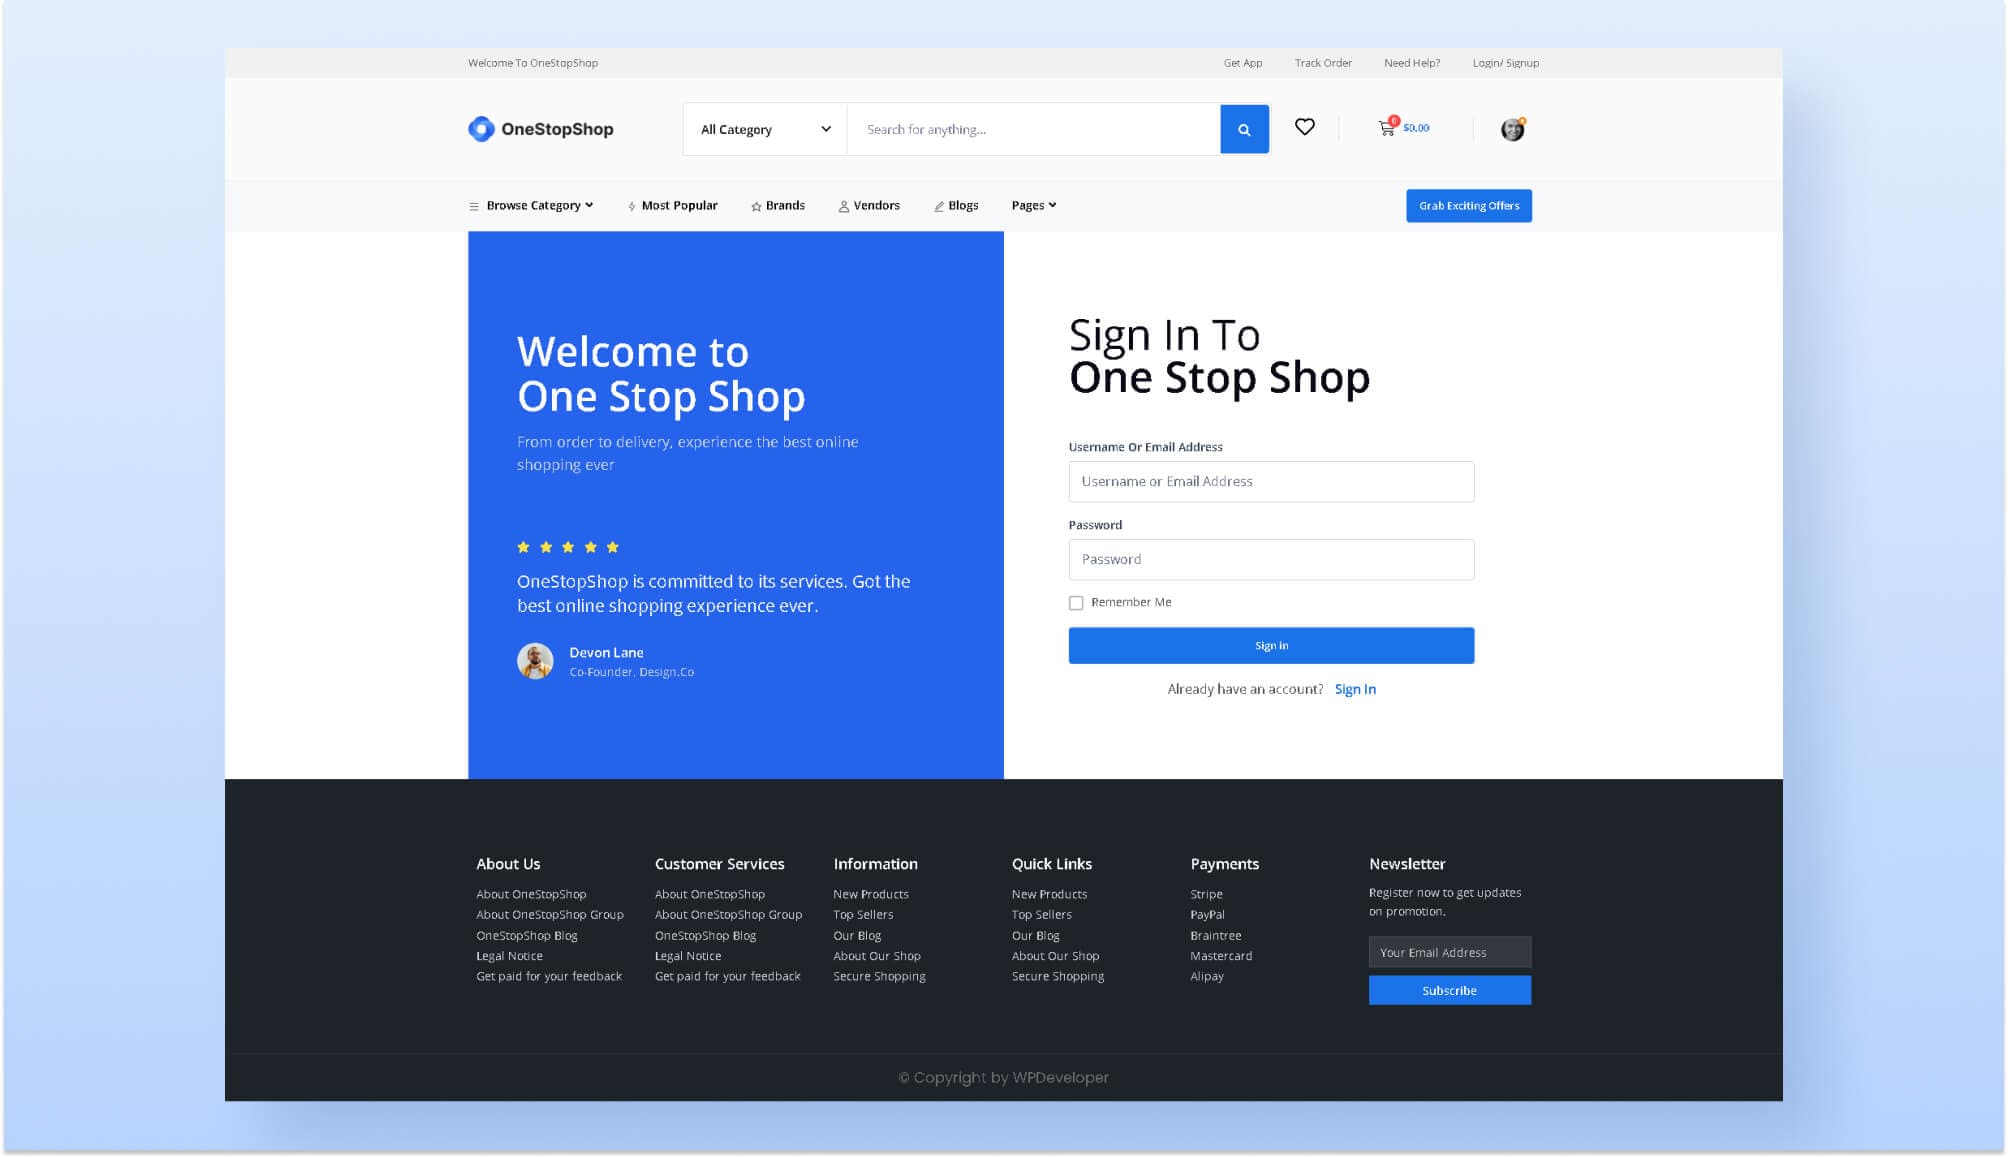This screenshot has width=2008, height=1158.
Task: Click the Most Popular lightning icon
Action: pos(631,205)
